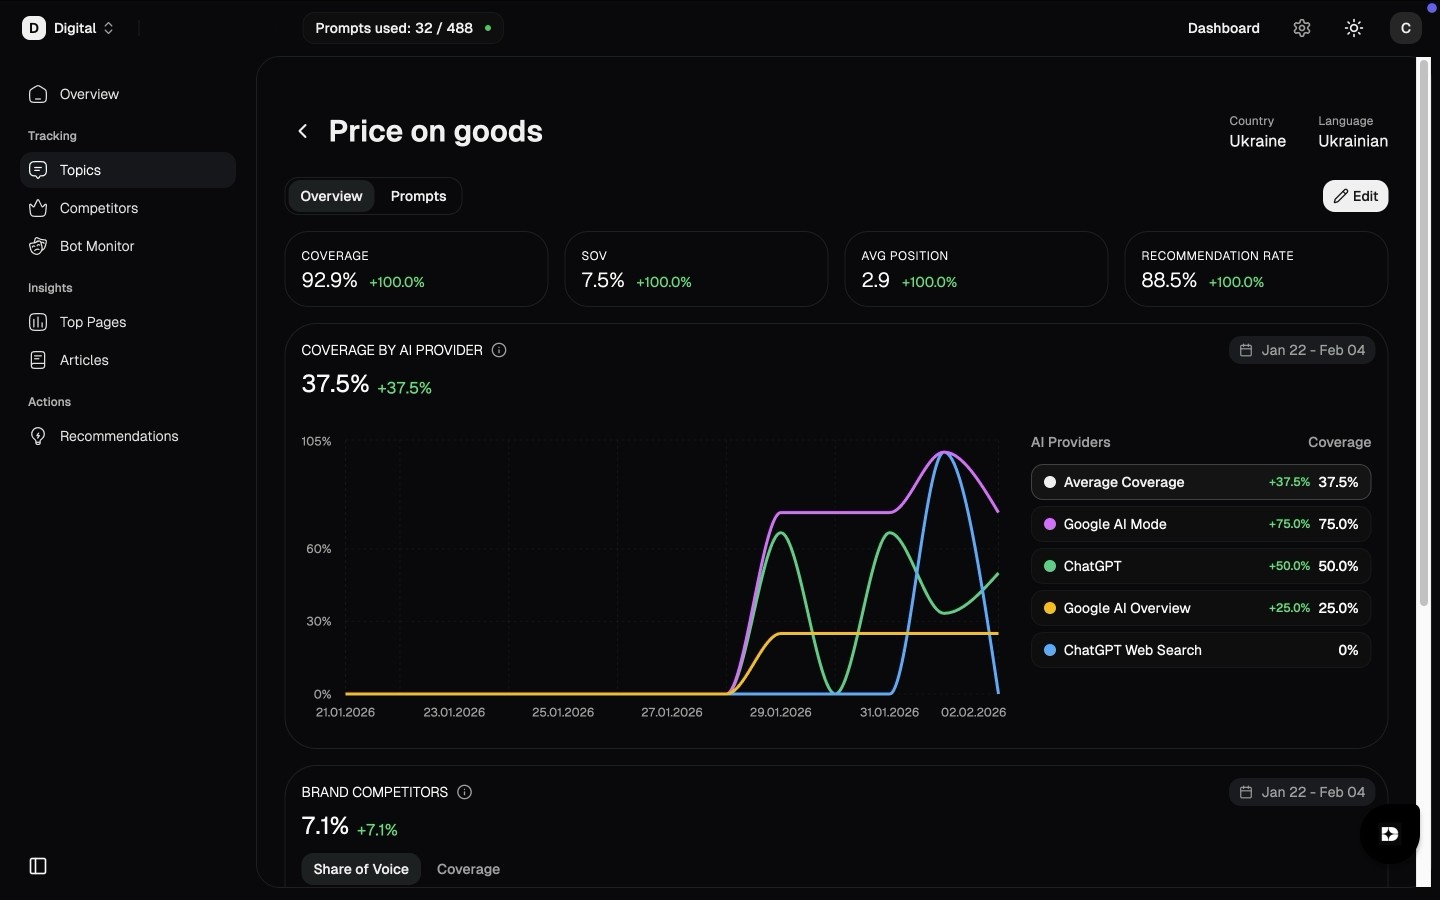Go back using the arrow next to Price on goods
The image size is (1440, 900).
[302, 131]
